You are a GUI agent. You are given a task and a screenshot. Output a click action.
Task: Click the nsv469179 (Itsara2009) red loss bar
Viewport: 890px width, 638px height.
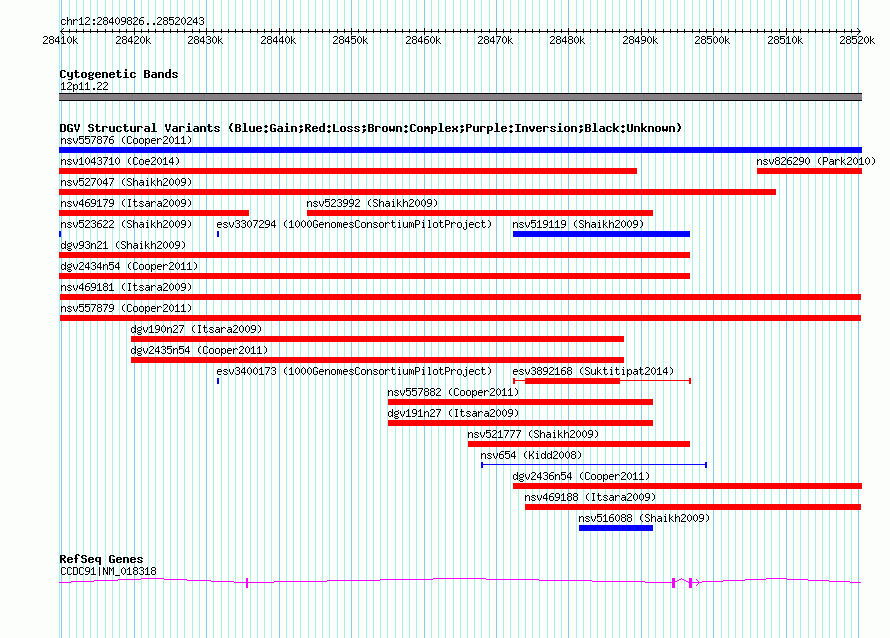(x=154, y=213)
